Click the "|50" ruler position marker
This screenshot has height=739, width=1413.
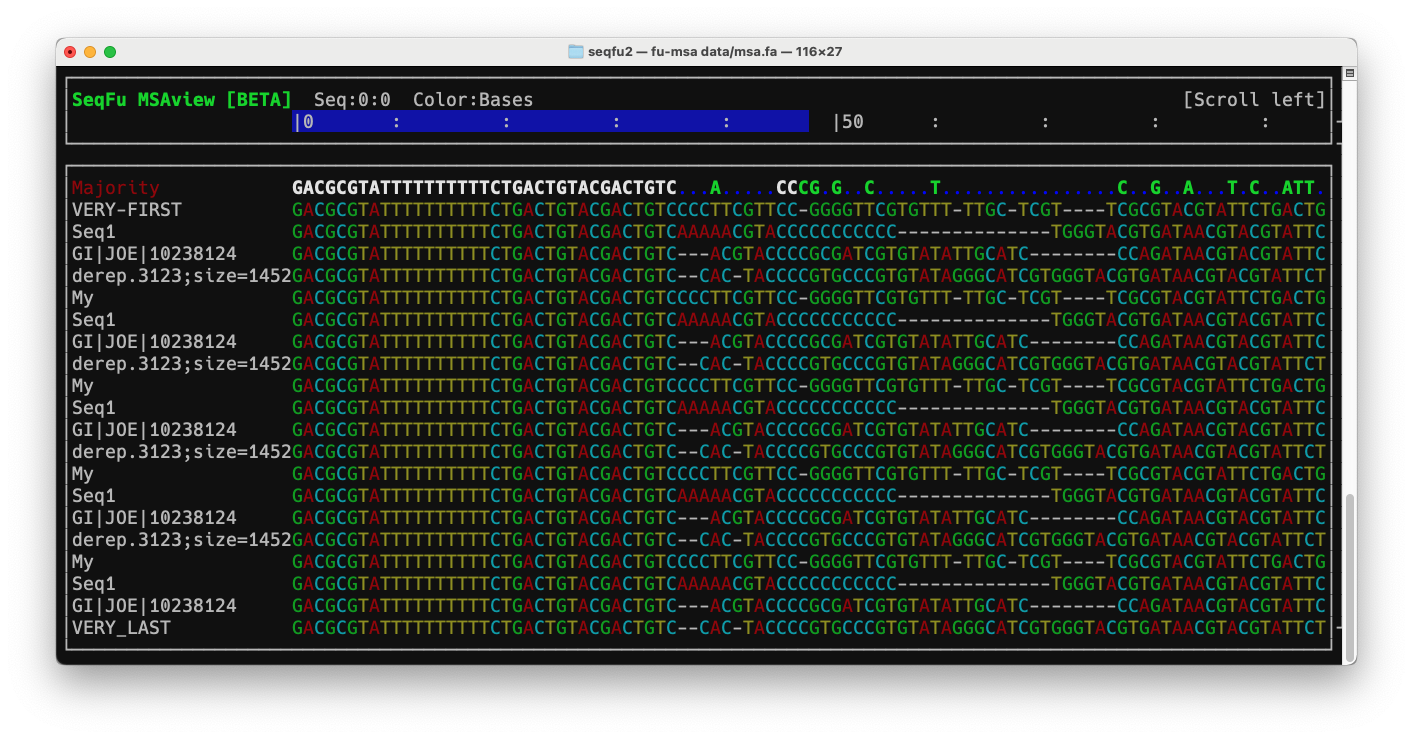point(848,122)
